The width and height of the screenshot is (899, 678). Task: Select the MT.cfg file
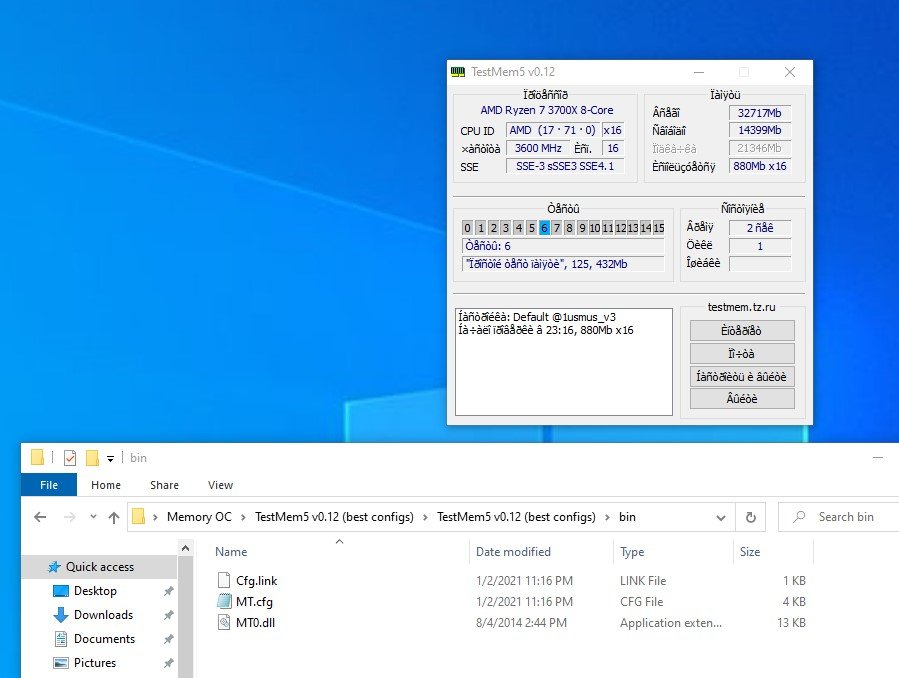click(254, 602)
